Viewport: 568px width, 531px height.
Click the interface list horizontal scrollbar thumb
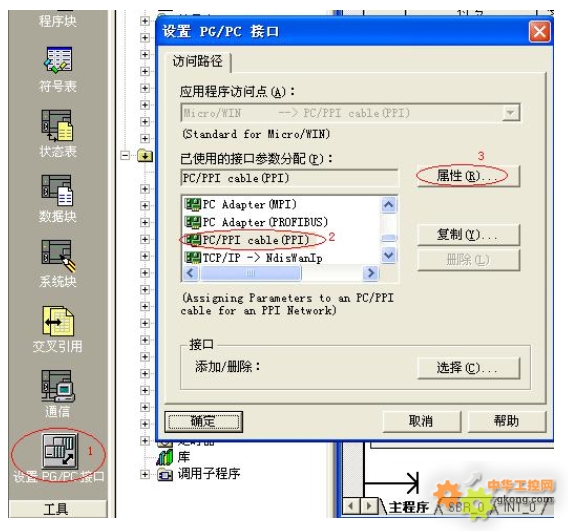pos(250,273)
